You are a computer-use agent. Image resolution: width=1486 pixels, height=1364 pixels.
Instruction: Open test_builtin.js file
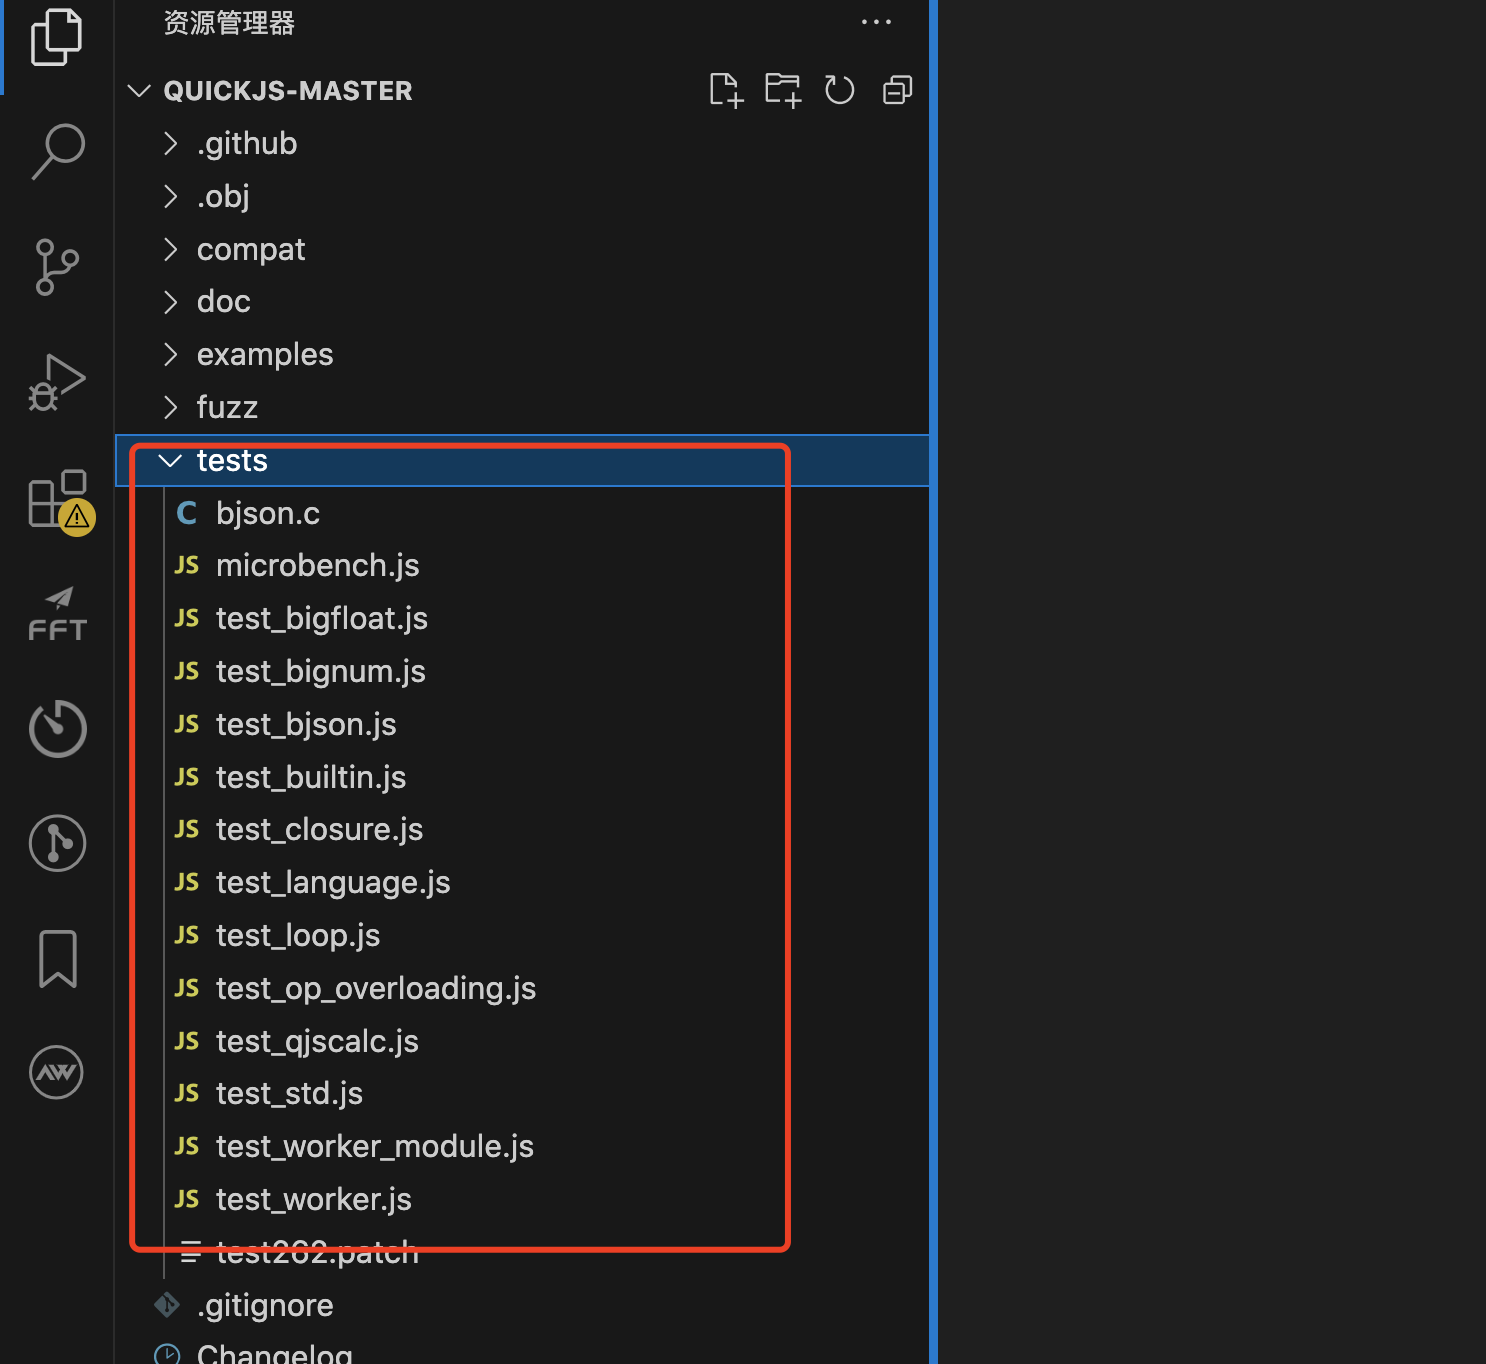pyautogui.click(x=310, y=778)
